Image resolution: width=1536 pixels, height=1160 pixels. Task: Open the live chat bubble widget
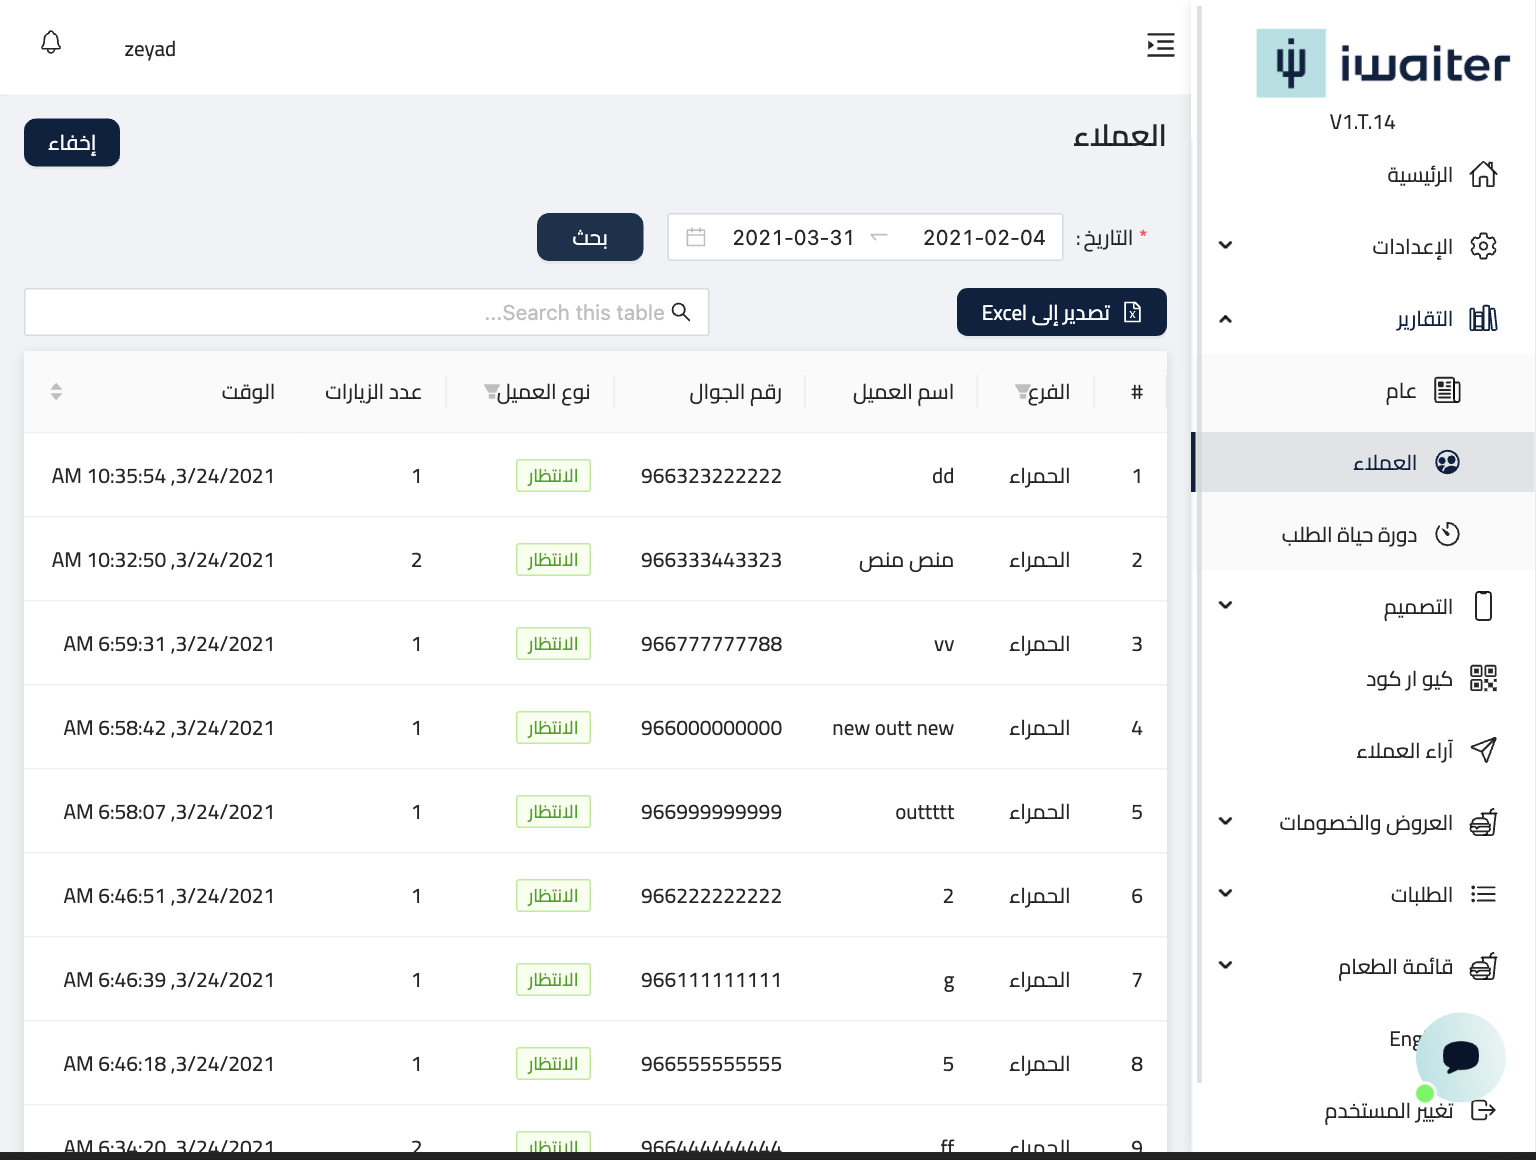(x=1460, y=1056)
